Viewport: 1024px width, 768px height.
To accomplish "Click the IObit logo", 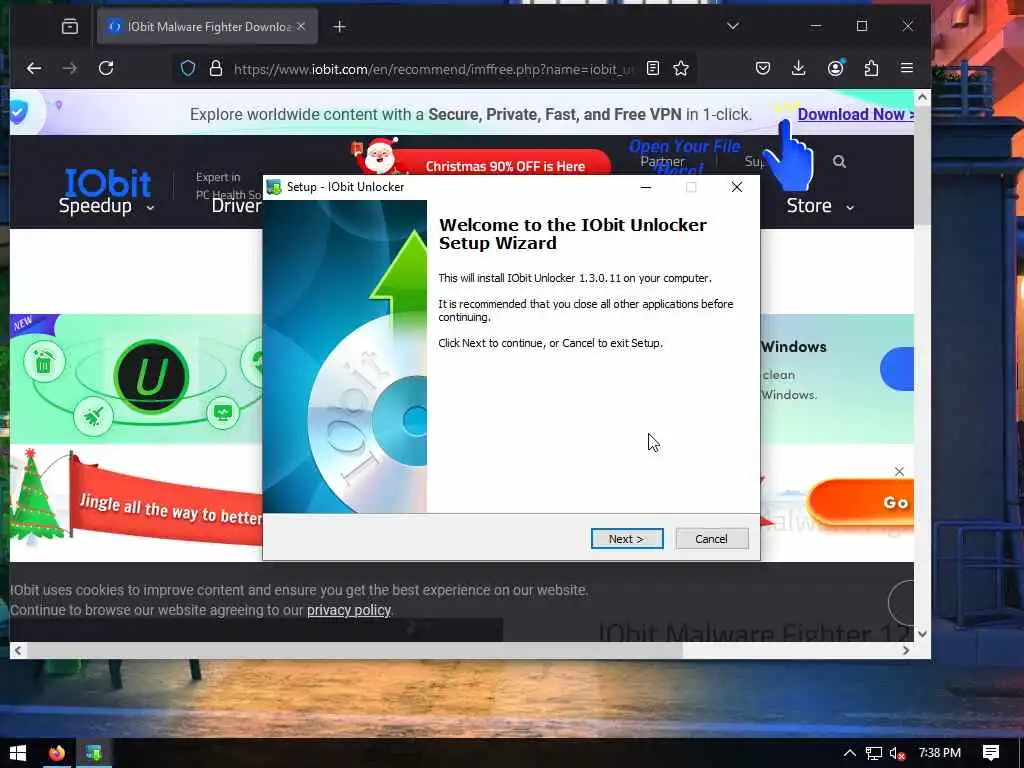I will point(108,183).
